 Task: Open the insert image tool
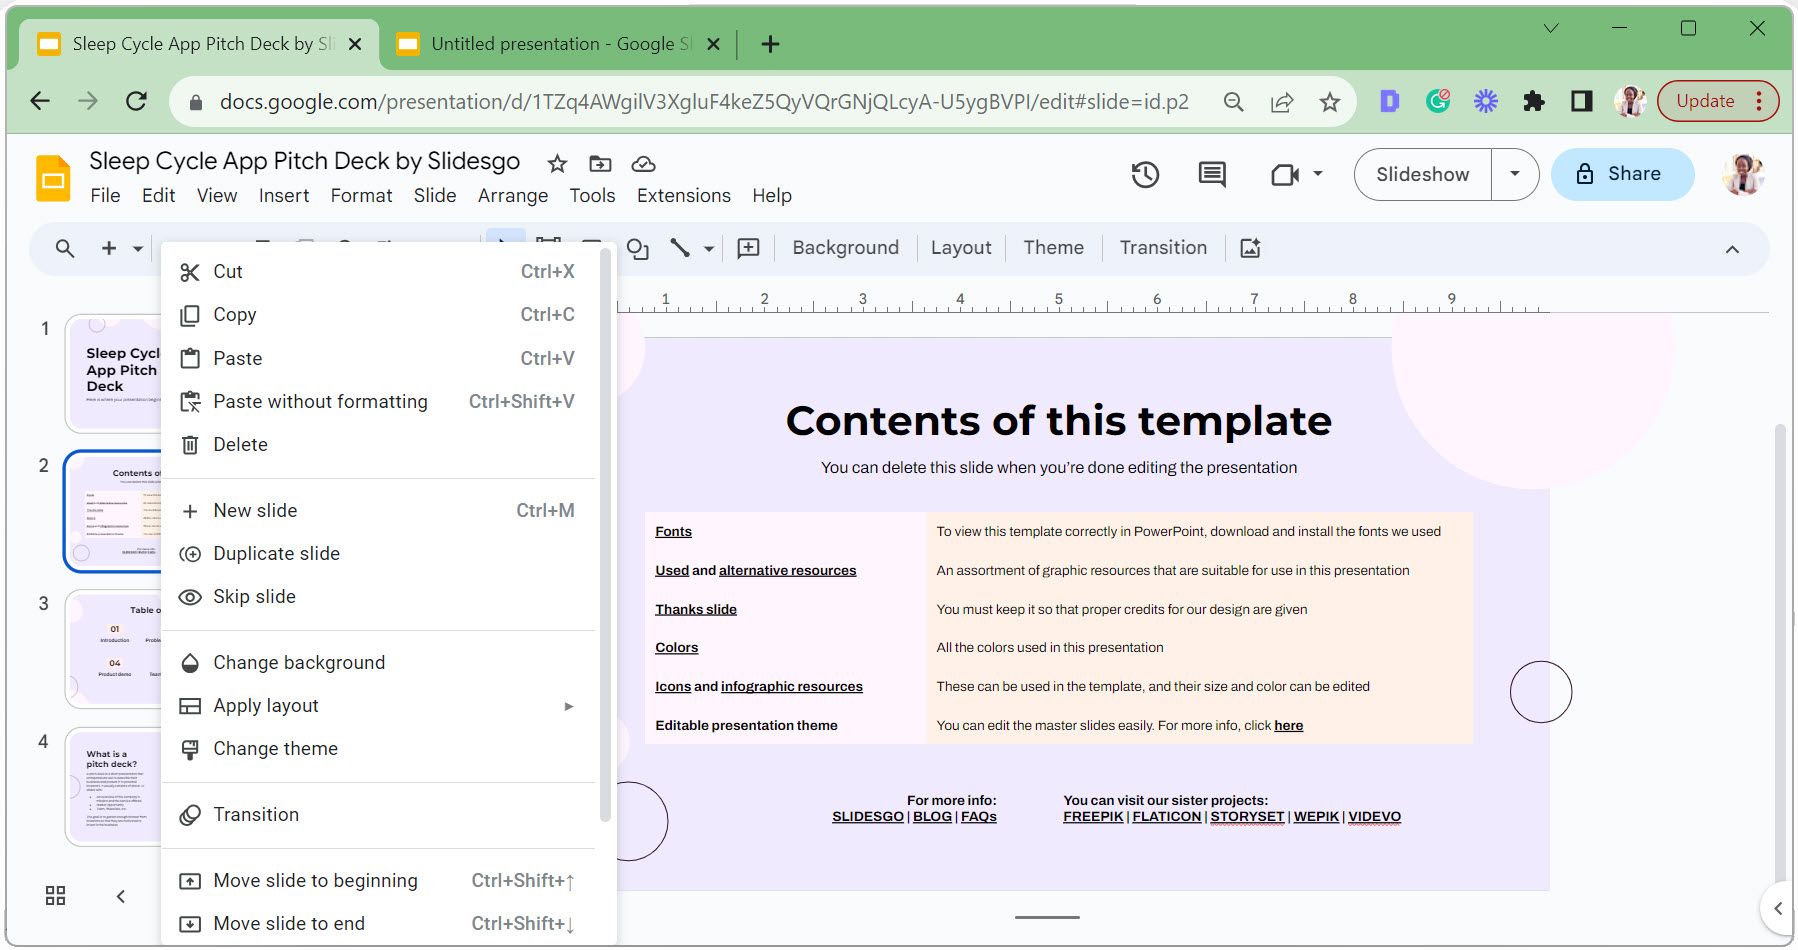point(1250,247)
